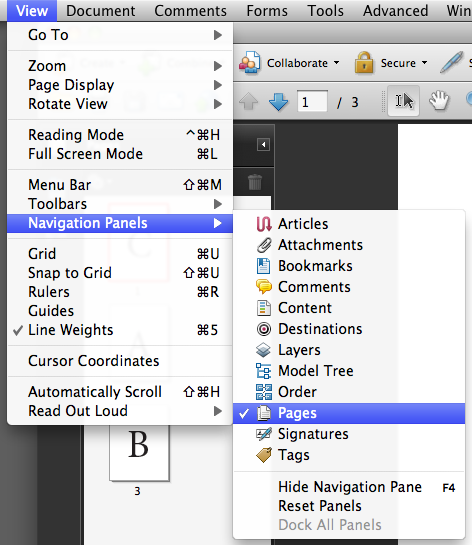
Task: Toggle Automatically Scroll
Action: point(120,392)
